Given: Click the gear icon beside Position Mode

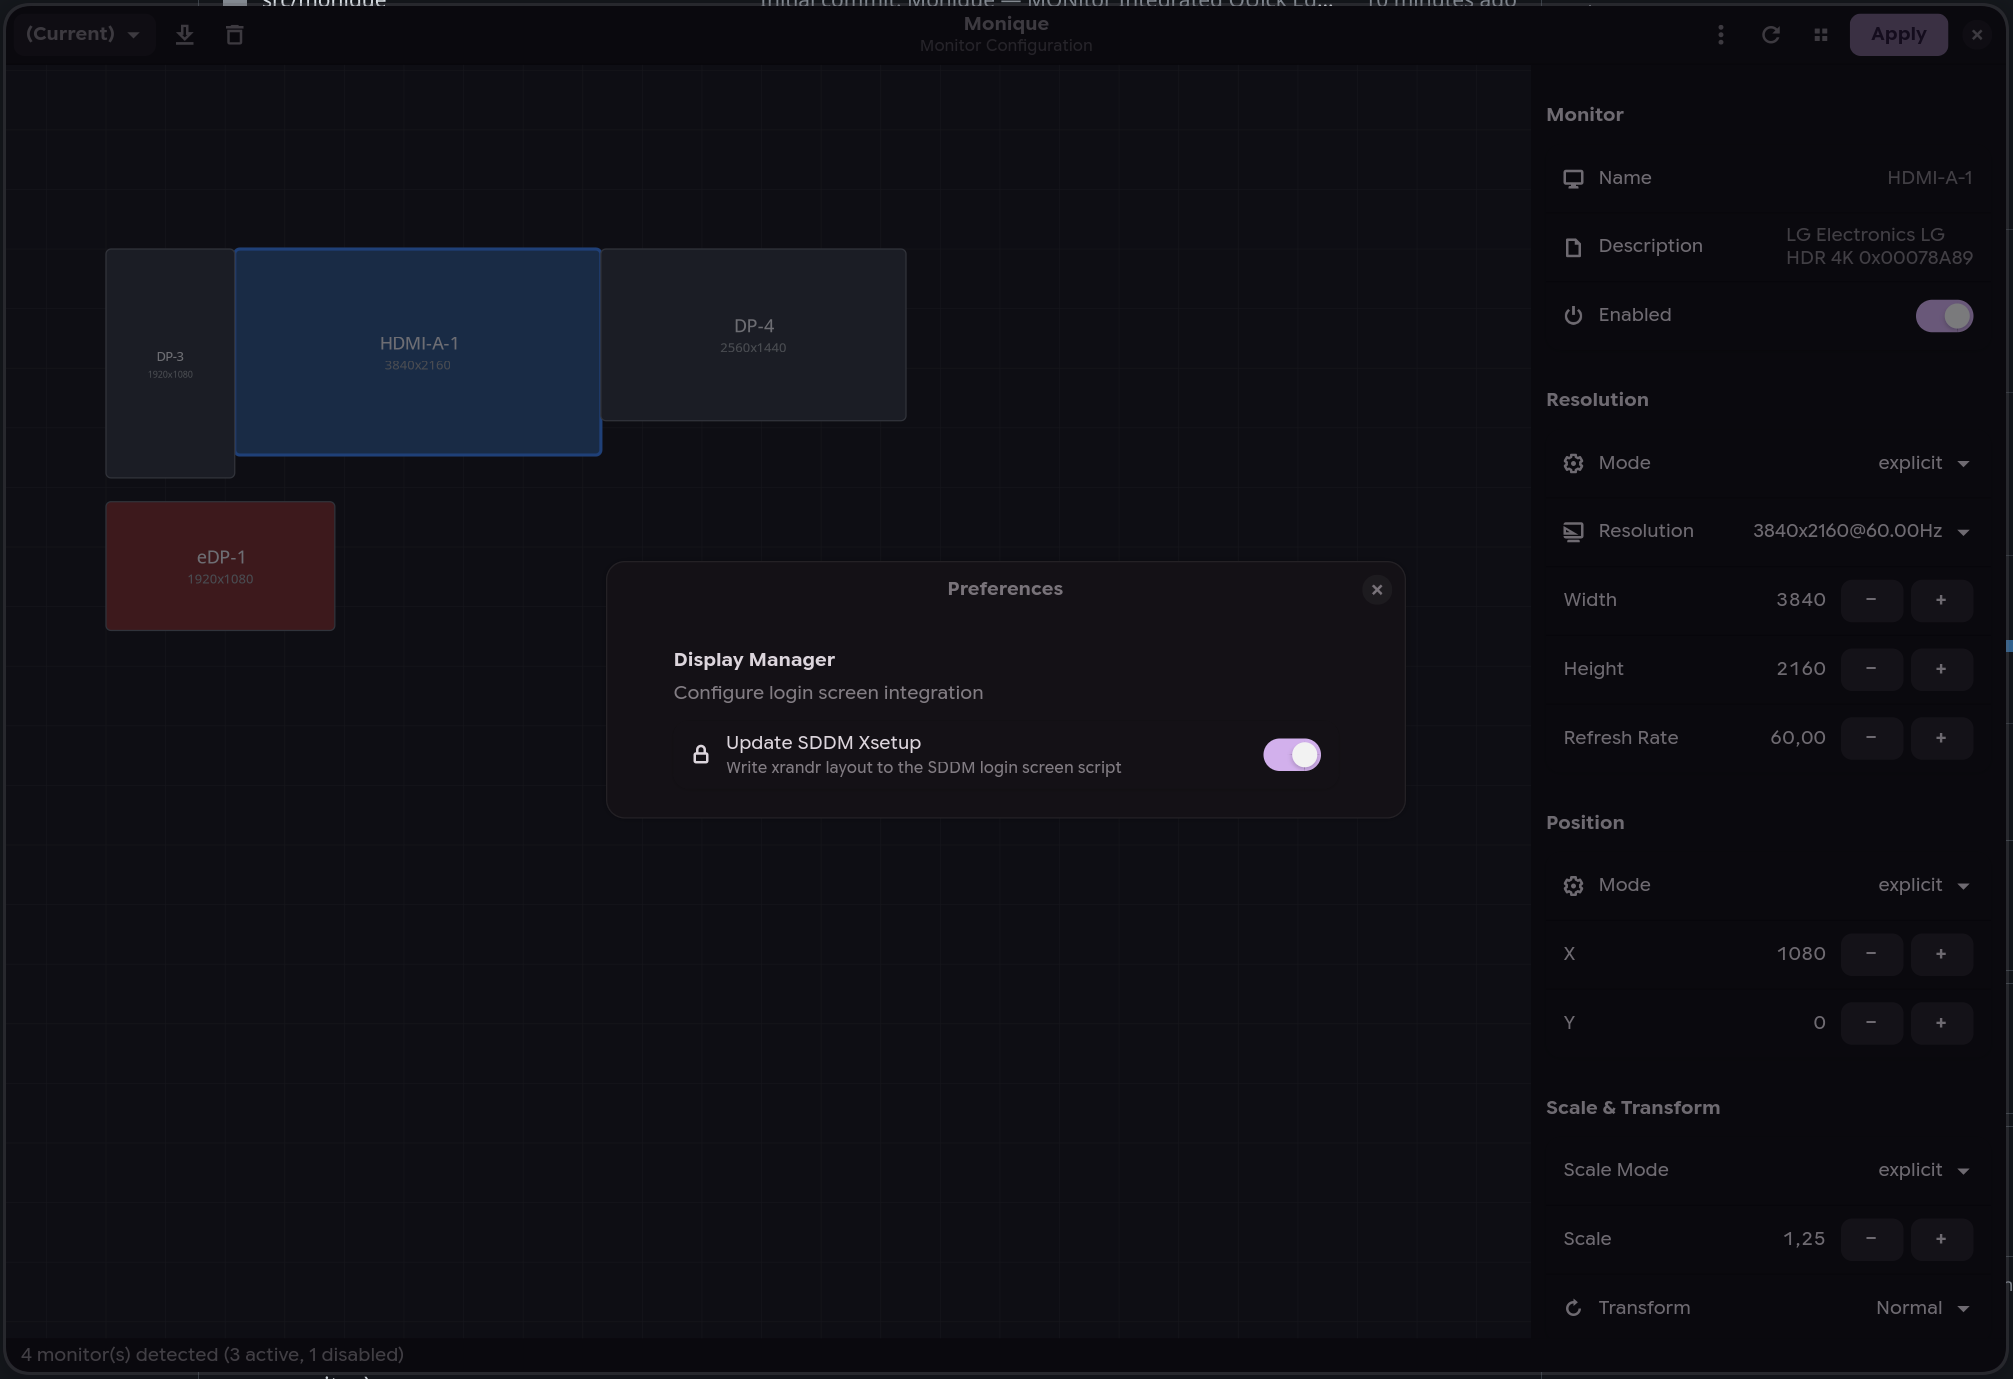Looking at the screenshot, I should click(x=1572, y=885).
